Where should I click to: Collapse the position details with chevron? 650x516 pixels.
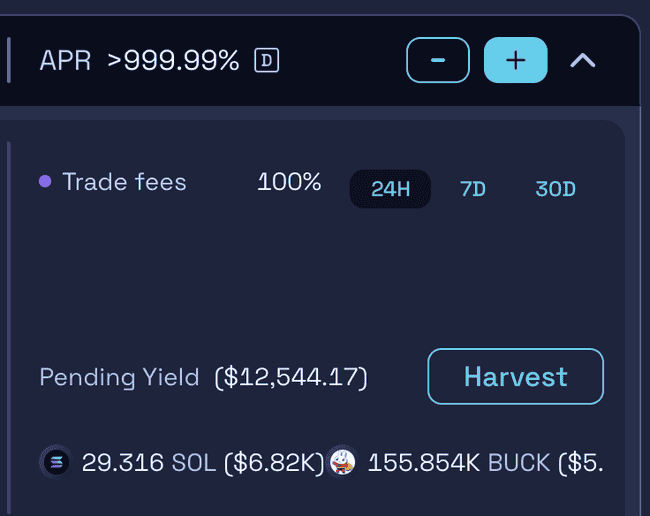582,61
